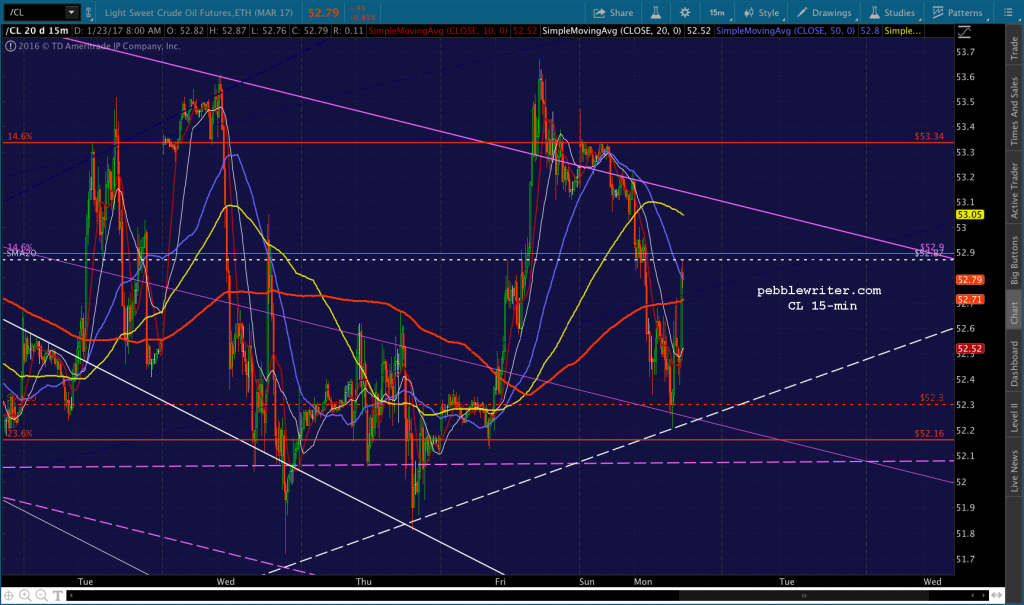Click the zoom in magnifier icon
This screenshot has width=1024, height=605.
25,595
